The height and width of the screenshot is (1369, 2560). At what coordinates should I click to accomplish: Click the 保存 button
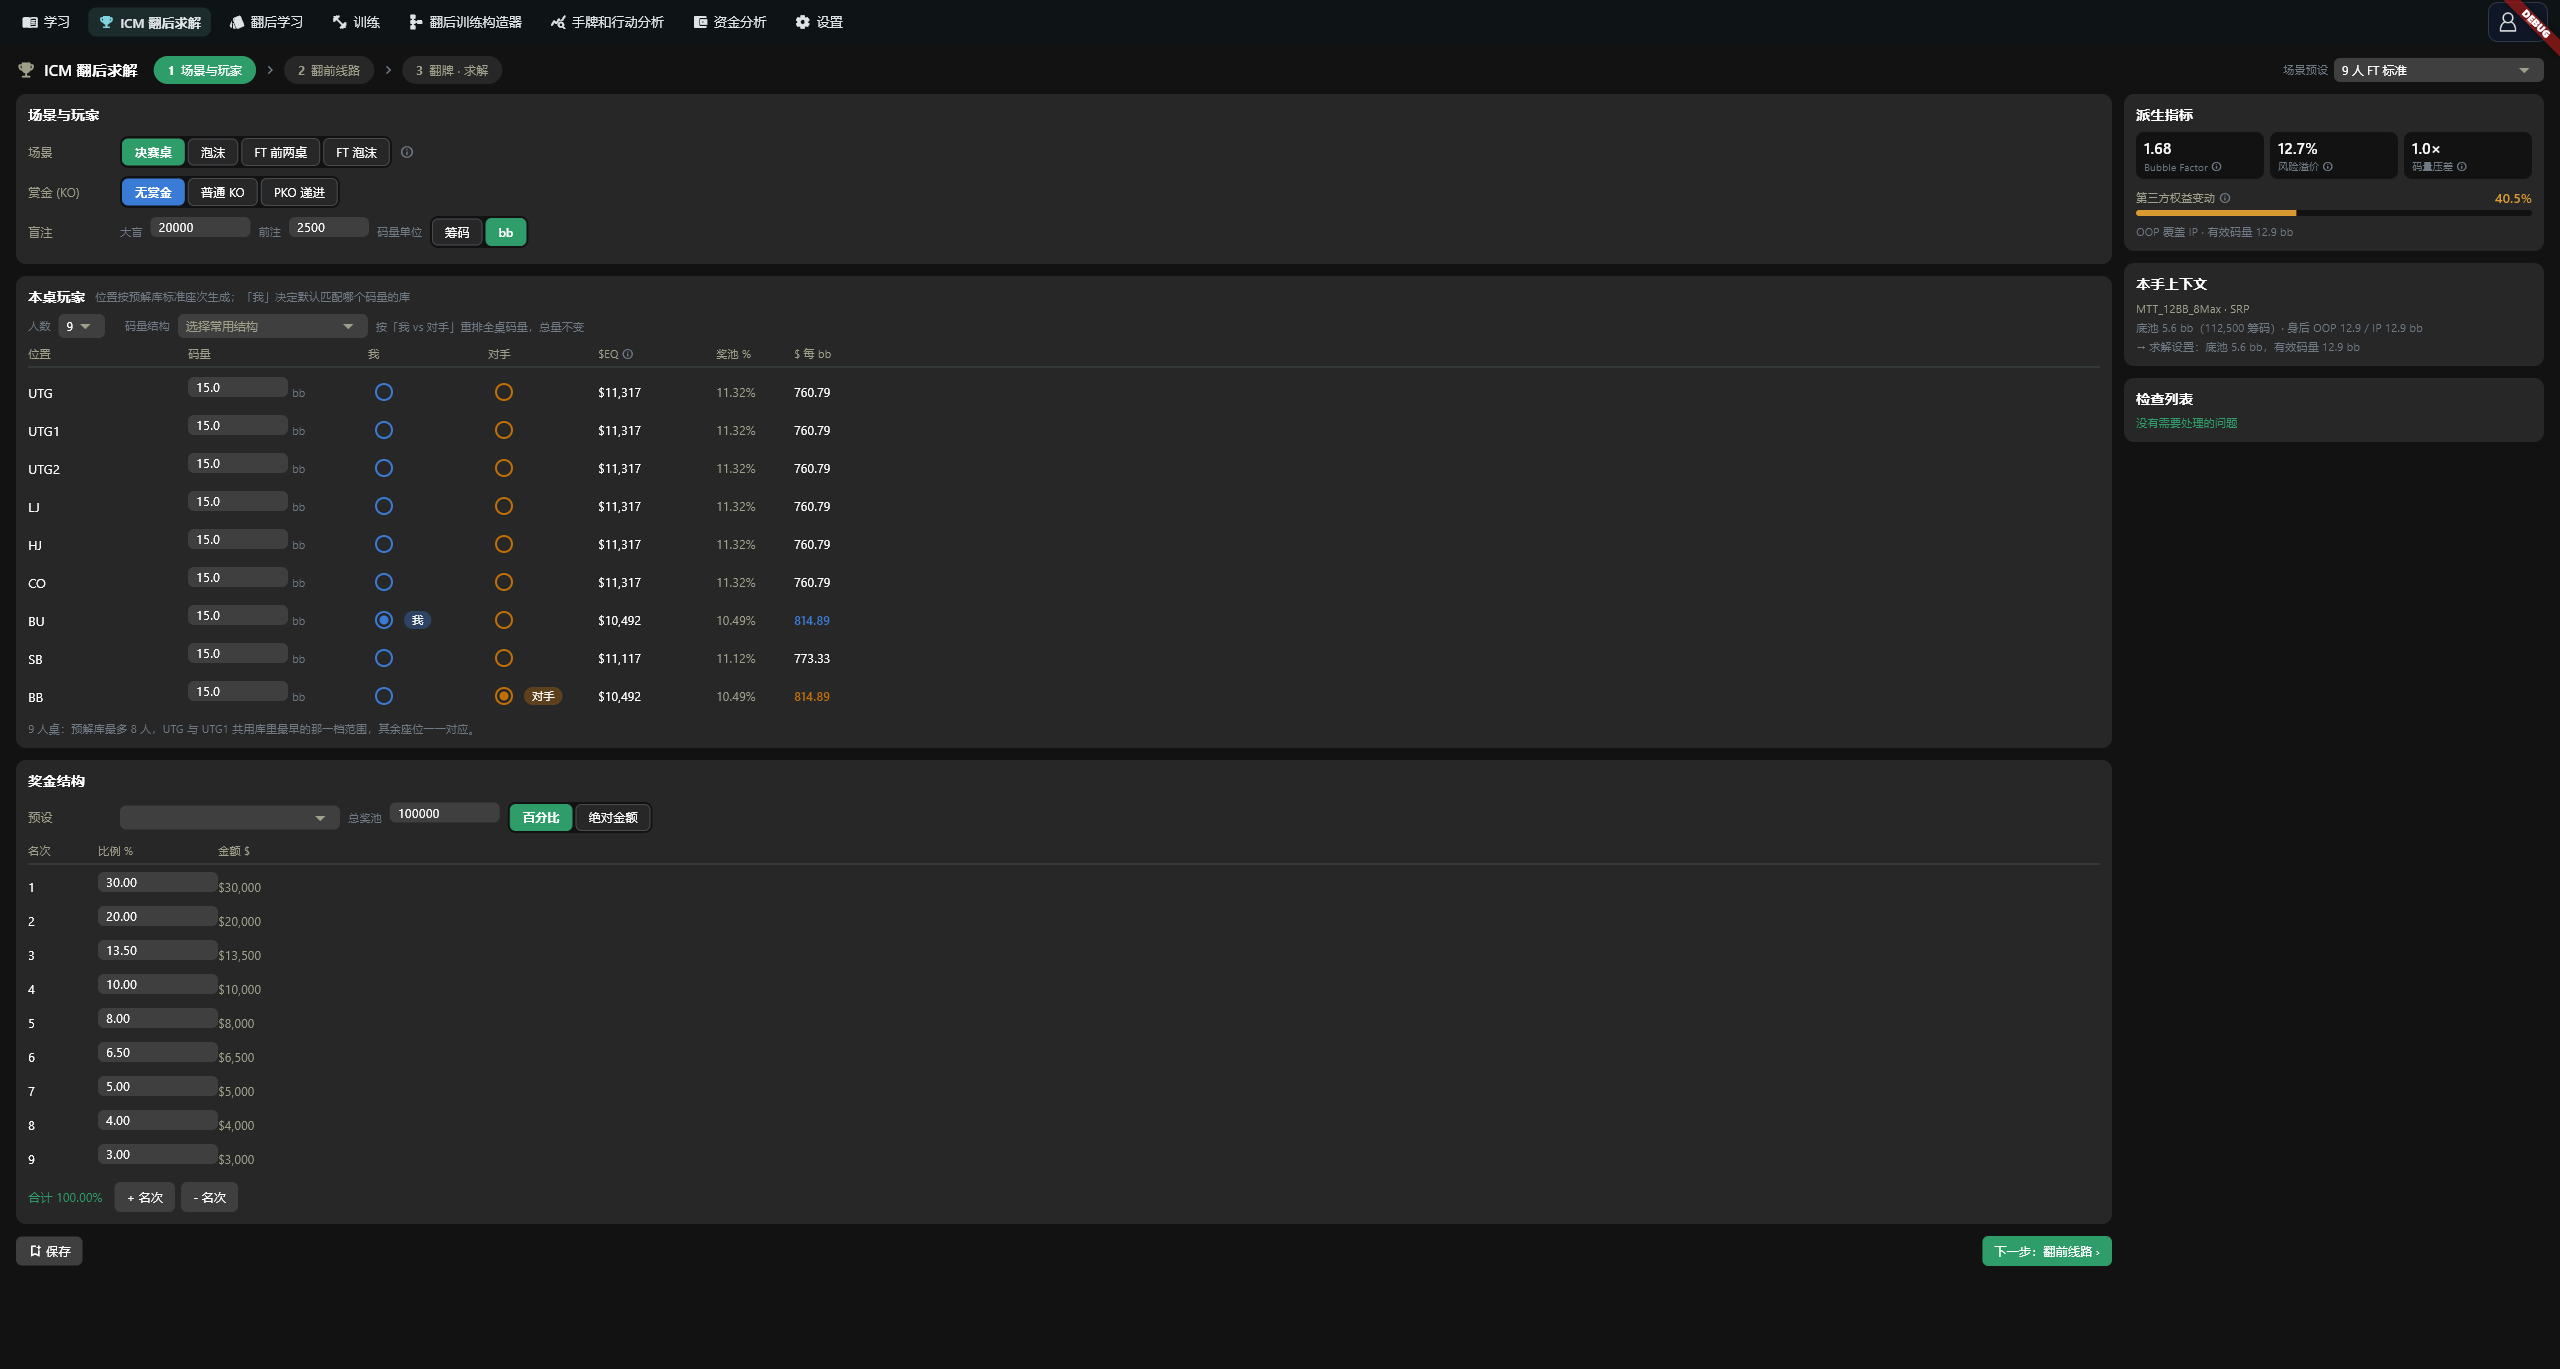(x=49, y=1251)
